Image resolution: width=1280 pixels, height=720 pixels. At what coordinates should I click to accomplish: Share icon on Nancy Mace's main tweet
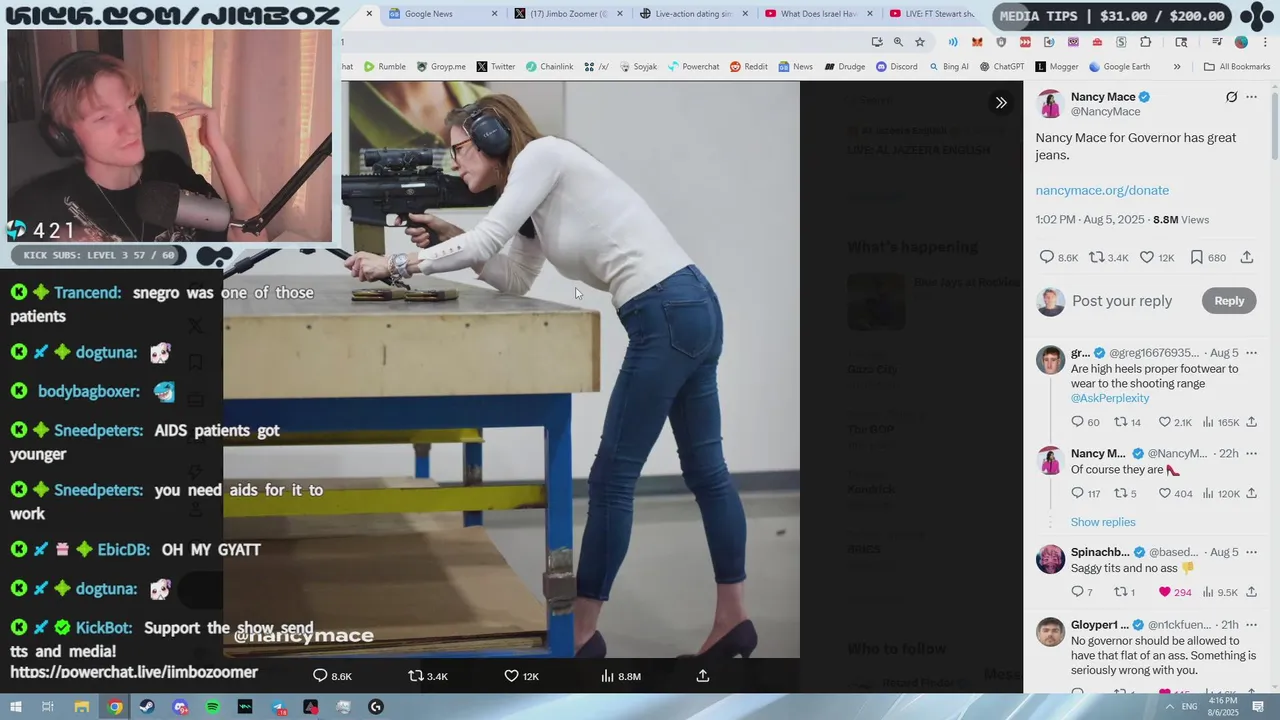pyautogui.click(x=1247, y=257)
